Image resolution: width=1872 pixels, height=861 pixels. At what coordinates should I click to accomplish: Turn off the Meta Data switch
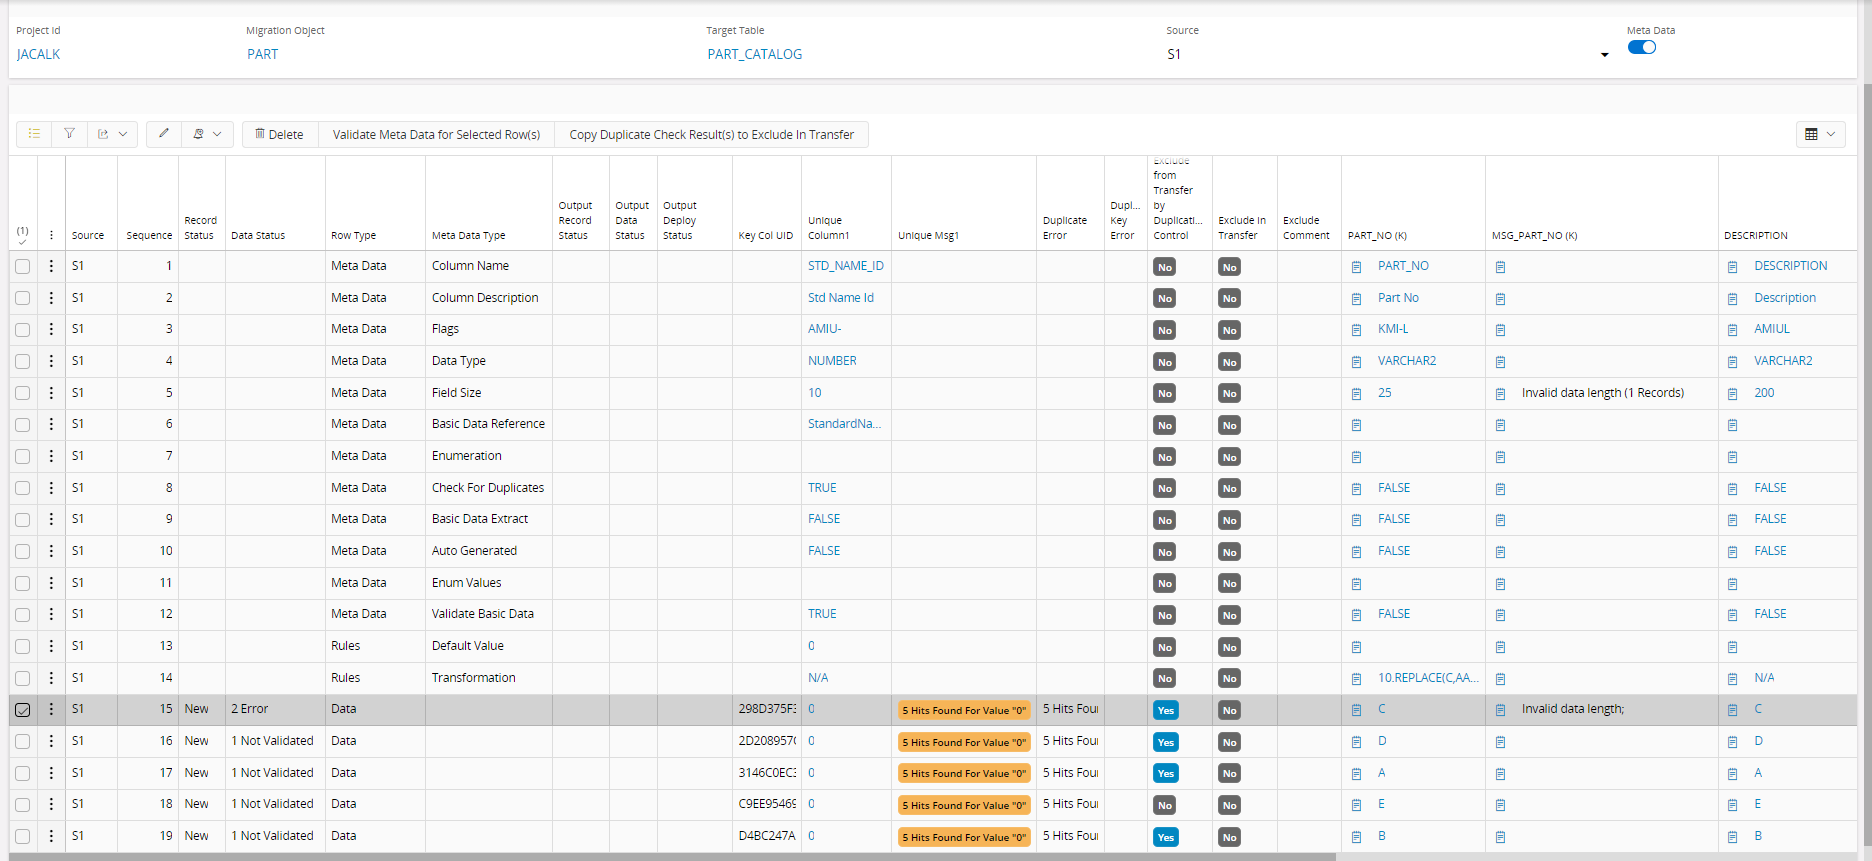(x=1641, y=47)
